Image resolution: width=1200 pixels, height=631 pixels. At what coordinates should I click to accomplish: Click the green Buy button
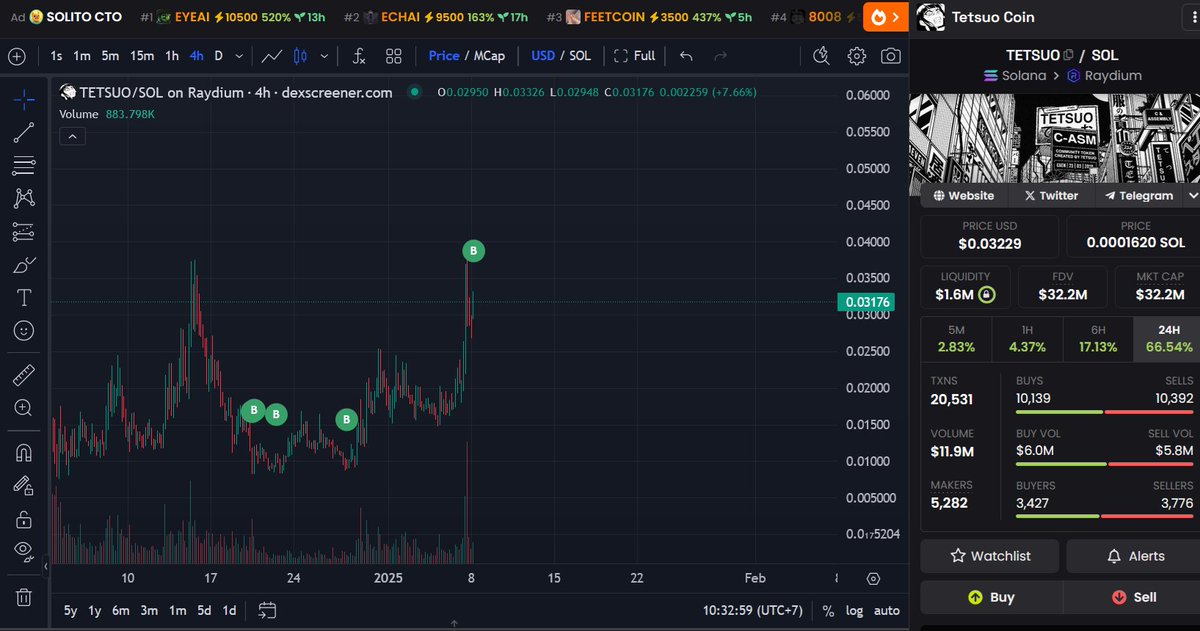[991, 597]
